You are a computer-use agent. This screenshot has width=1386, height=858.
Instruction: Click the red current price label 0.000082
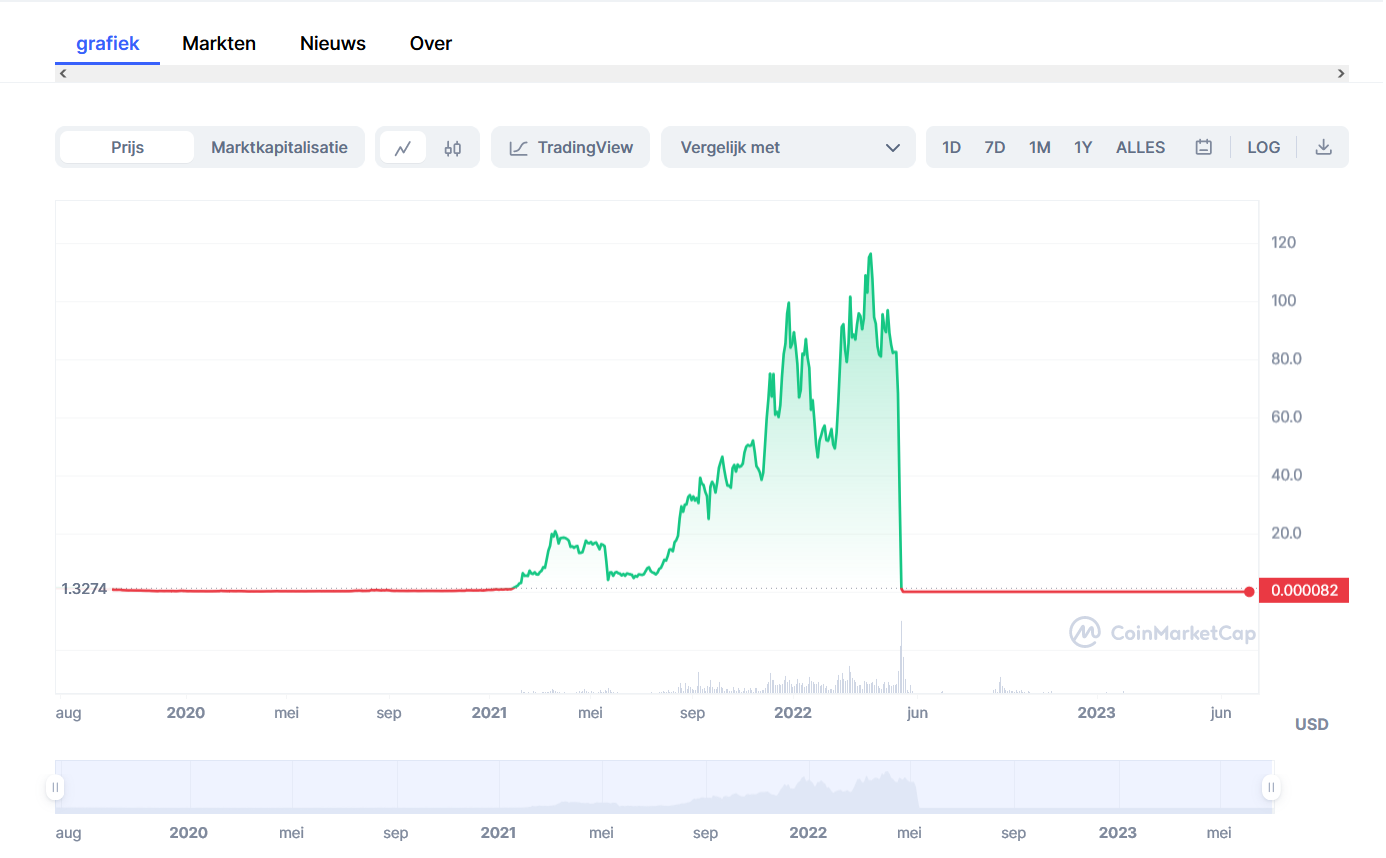[x=1304, y=591]
